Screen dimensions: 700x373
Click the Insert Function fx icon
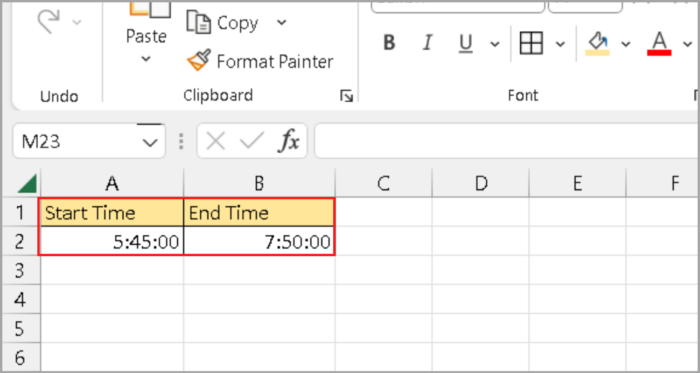coord(288,142)
